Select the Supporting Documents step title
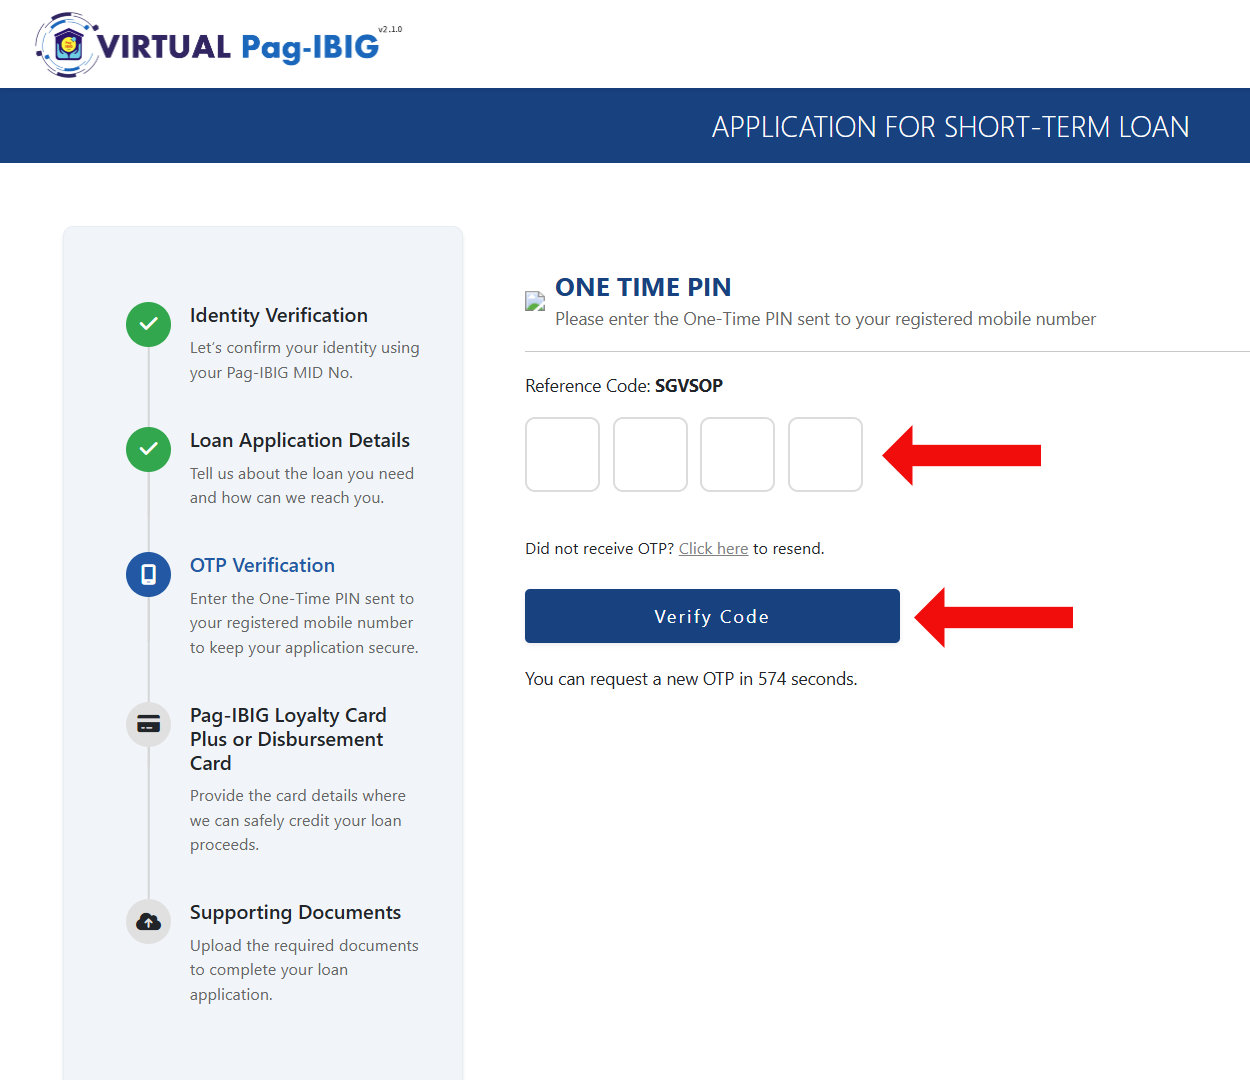 [295, 912]
